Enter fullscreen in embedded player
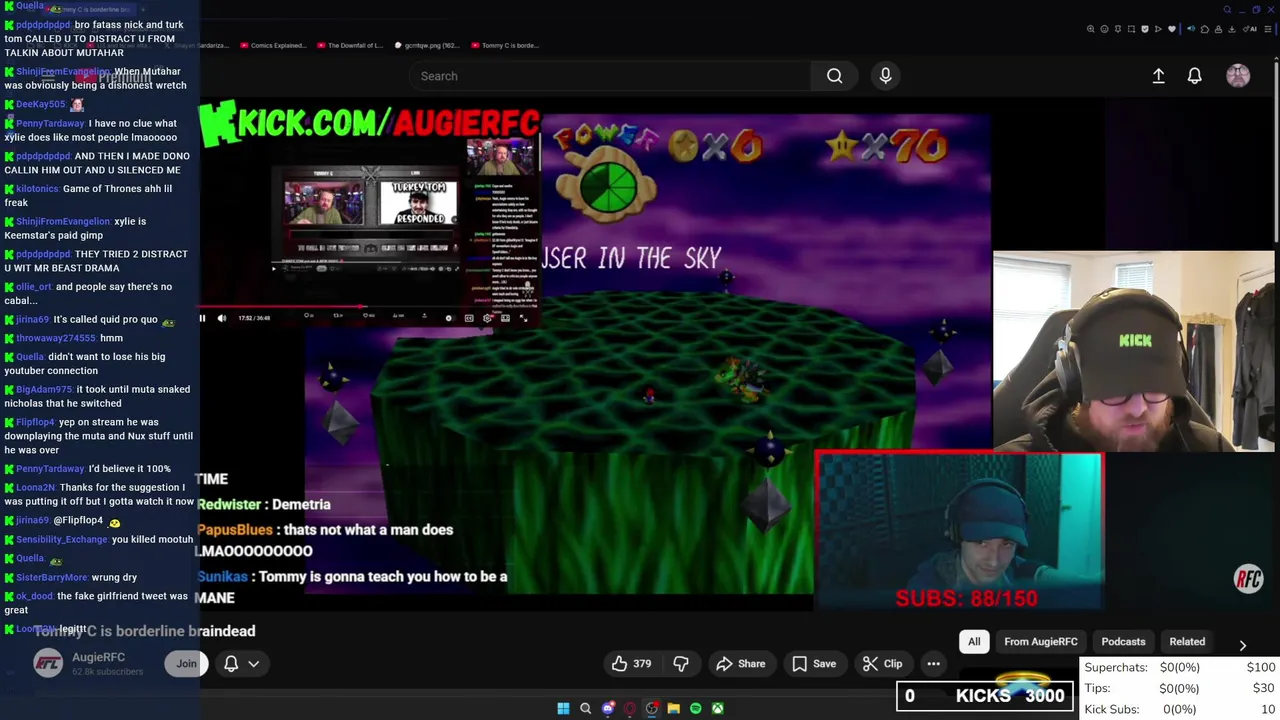 524,318
